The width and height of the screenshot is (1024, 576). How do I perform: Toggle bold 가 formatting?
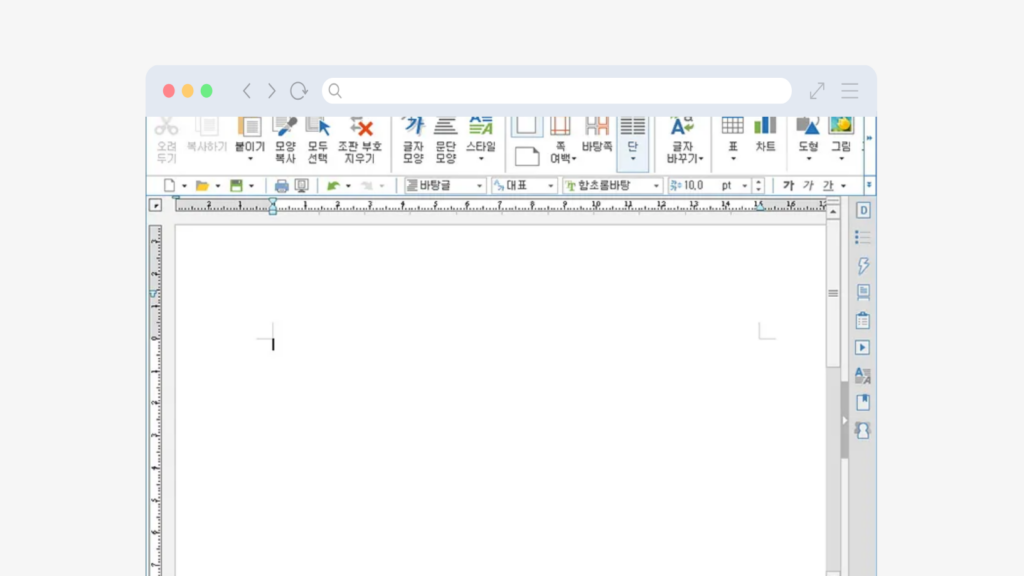point(788,186)
